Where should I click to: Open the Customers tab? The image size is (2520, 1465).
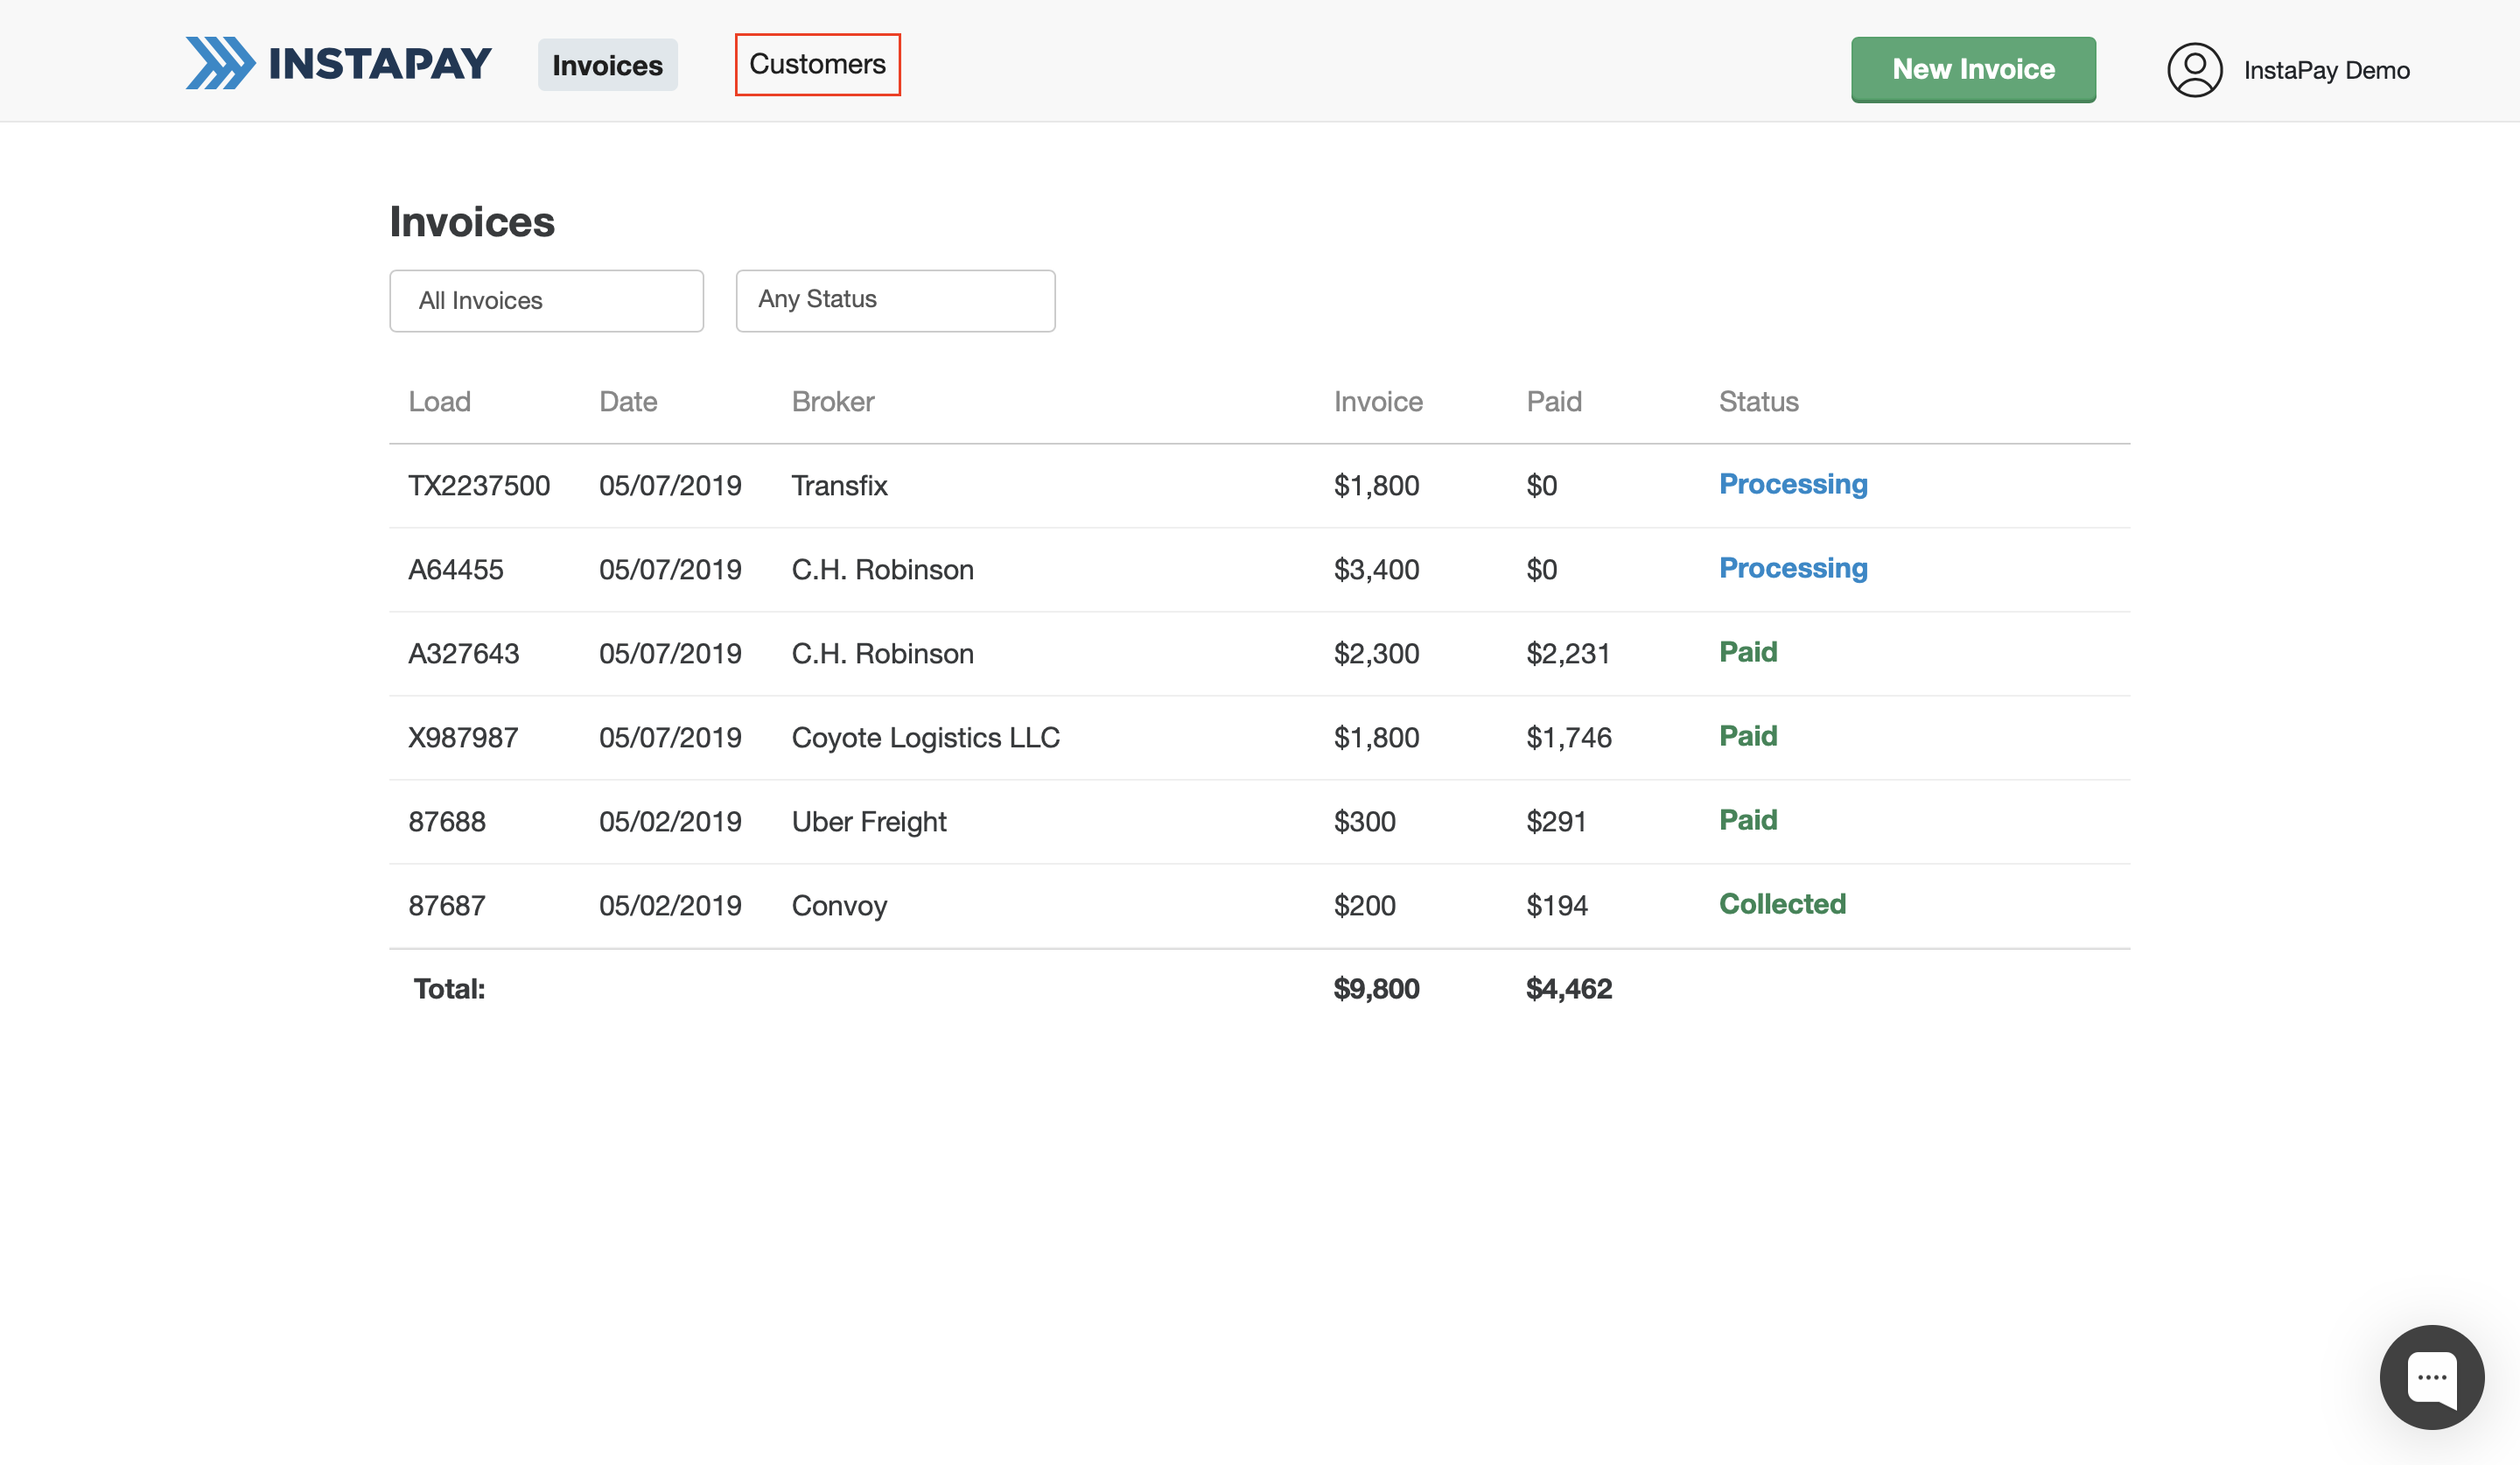(x=817, y=64)
